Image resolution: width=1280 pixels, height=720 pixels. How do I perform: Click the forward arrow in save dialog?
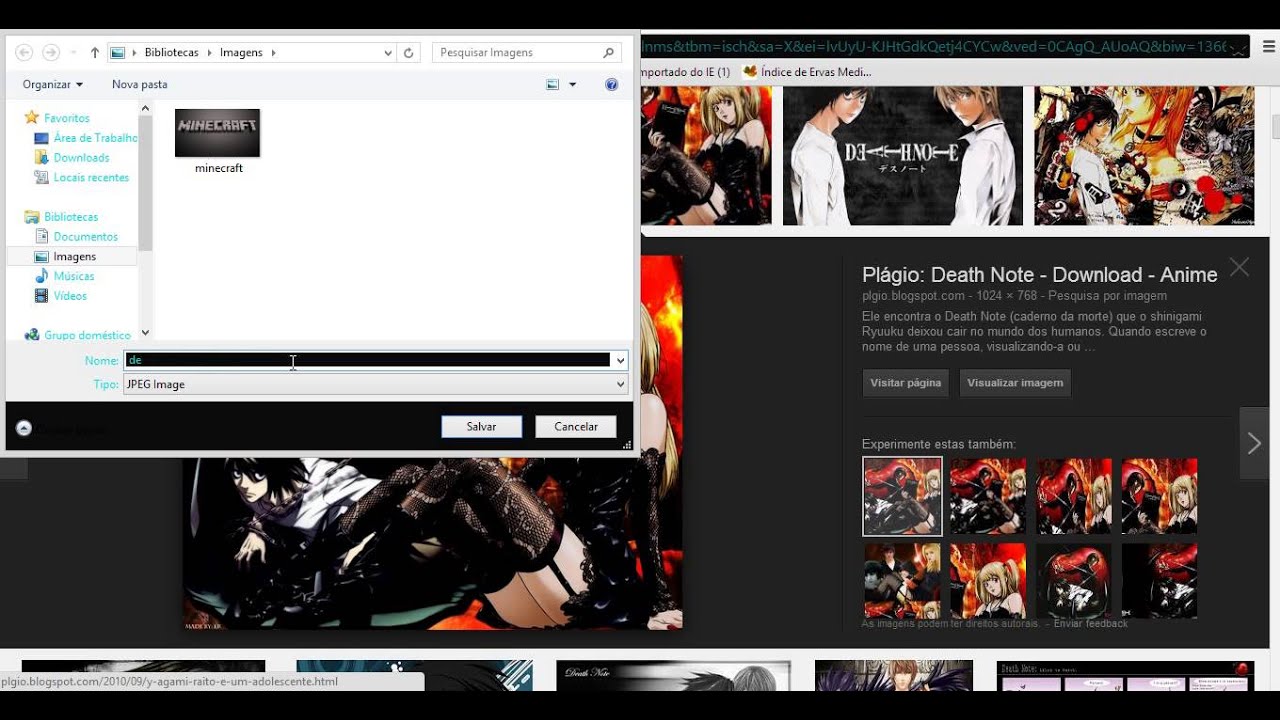pyautogui.click(x=51, y=52)
